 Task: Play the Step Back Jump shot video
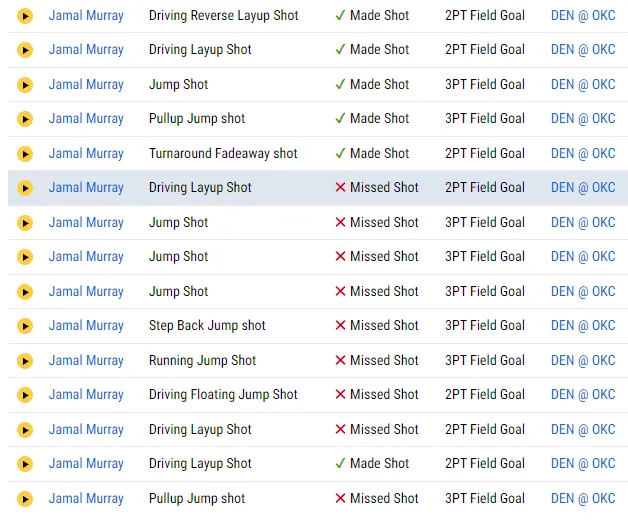coord(25,325)
